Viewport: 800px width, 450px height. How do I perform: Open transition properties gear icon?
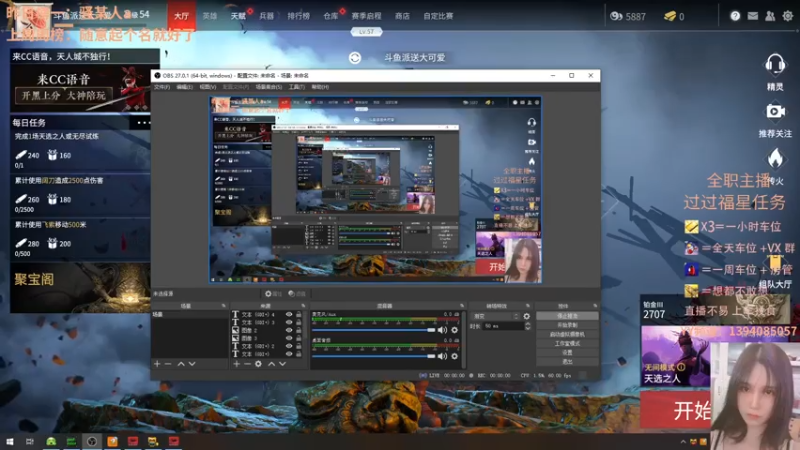[x=527, y=316]
